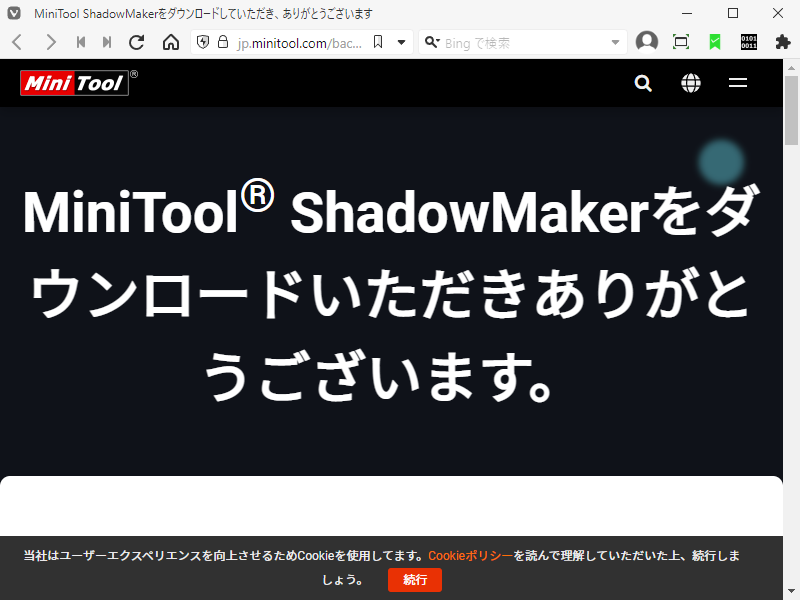Click the scrollbar up arrow
800x600 pixels.
pos(791,67)
